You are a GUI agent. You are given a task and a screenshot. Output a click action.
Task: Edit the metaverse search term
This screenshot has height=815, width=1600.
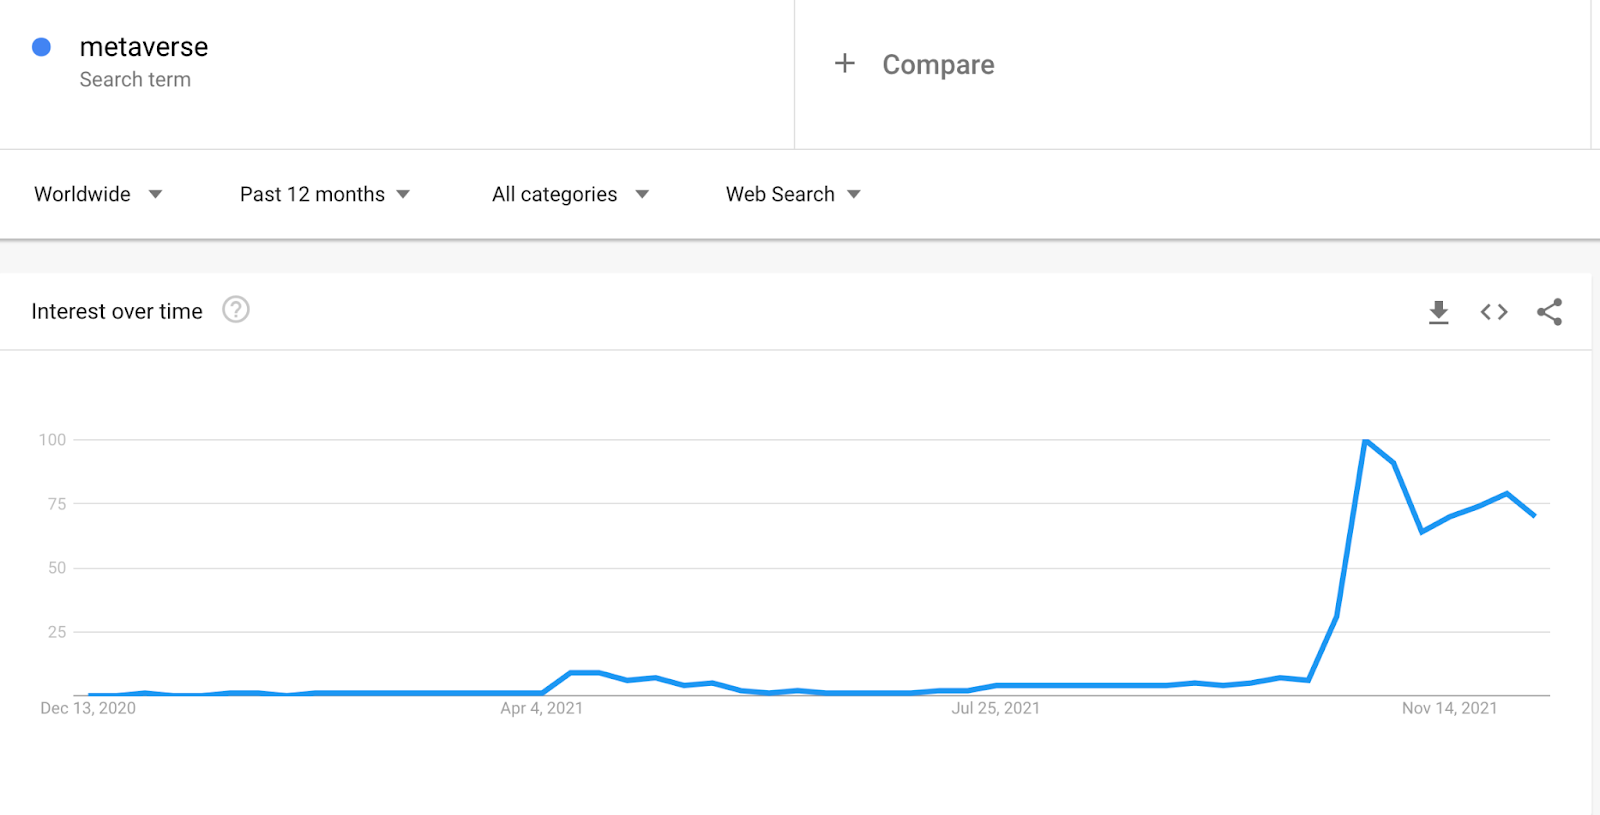[x=144, y=47]
